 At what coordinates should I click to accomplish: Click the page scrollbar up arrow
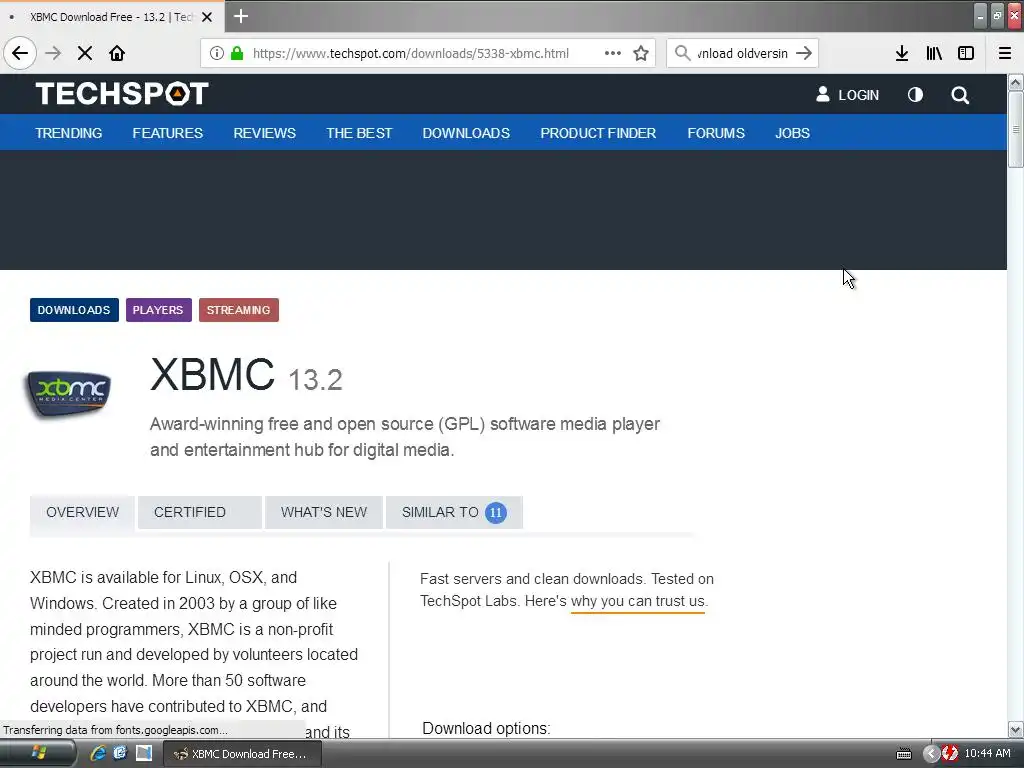coord(1015,82)
